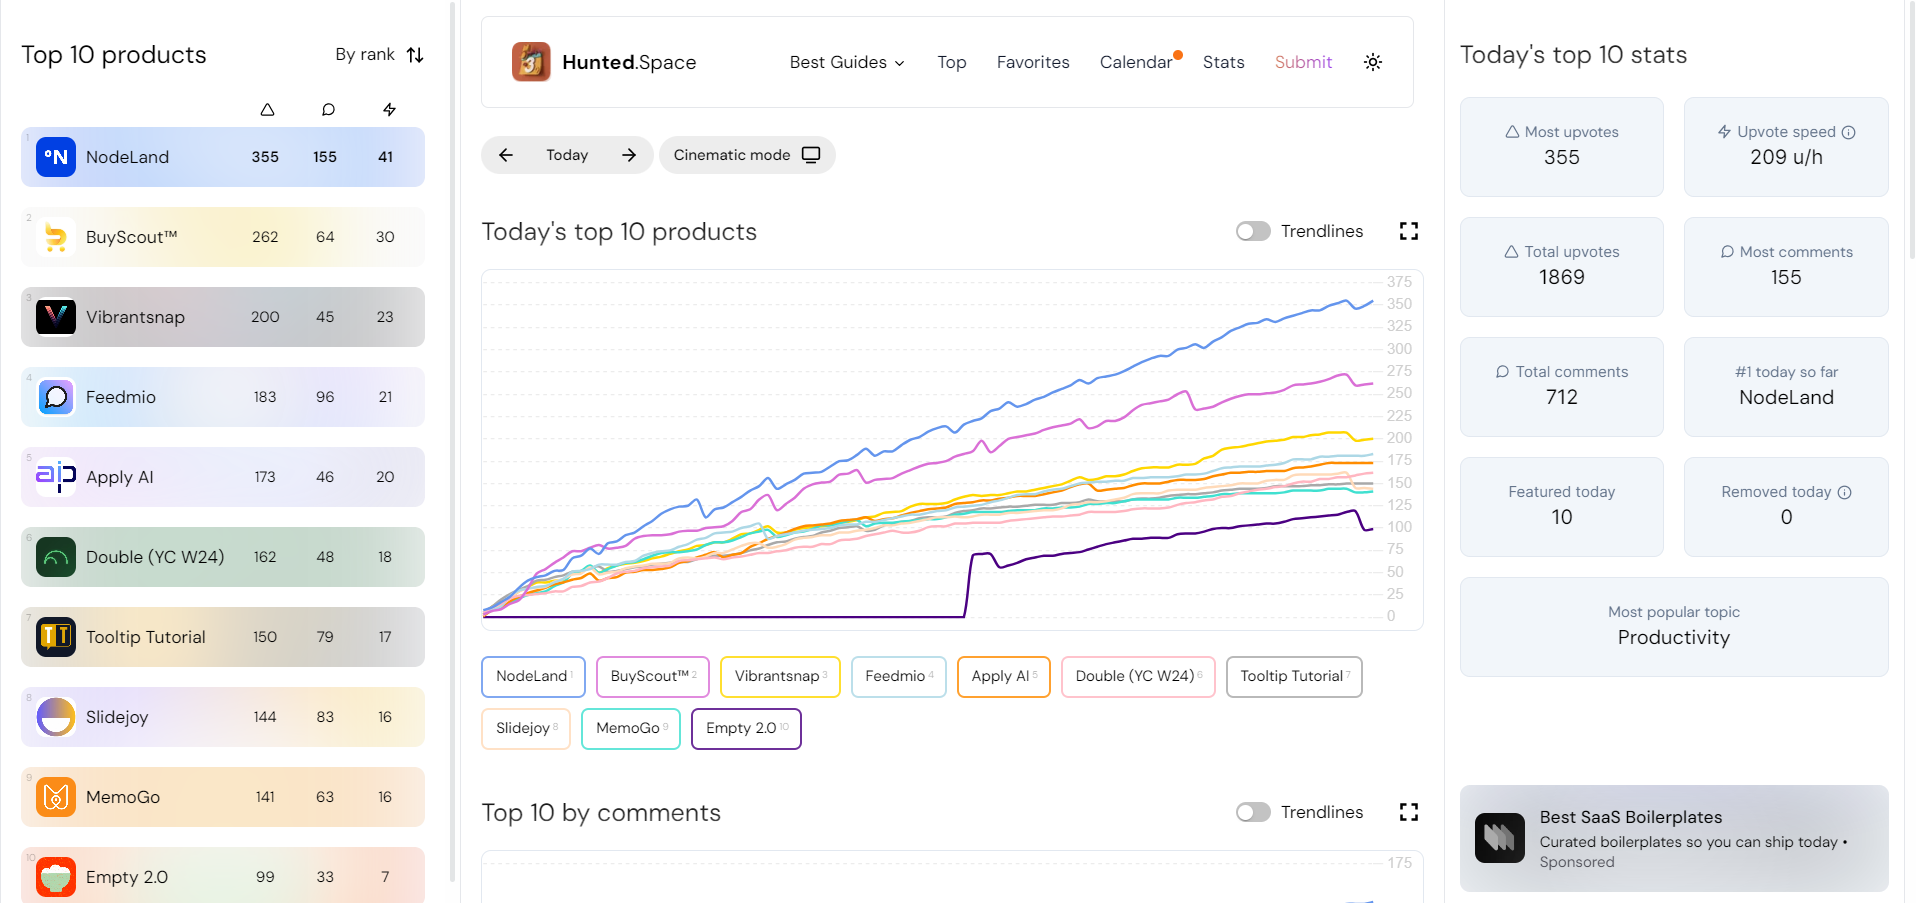Viewport: 1916px width, 903px height.
Task: Open the Stats navigation item
Action: 1223,62
